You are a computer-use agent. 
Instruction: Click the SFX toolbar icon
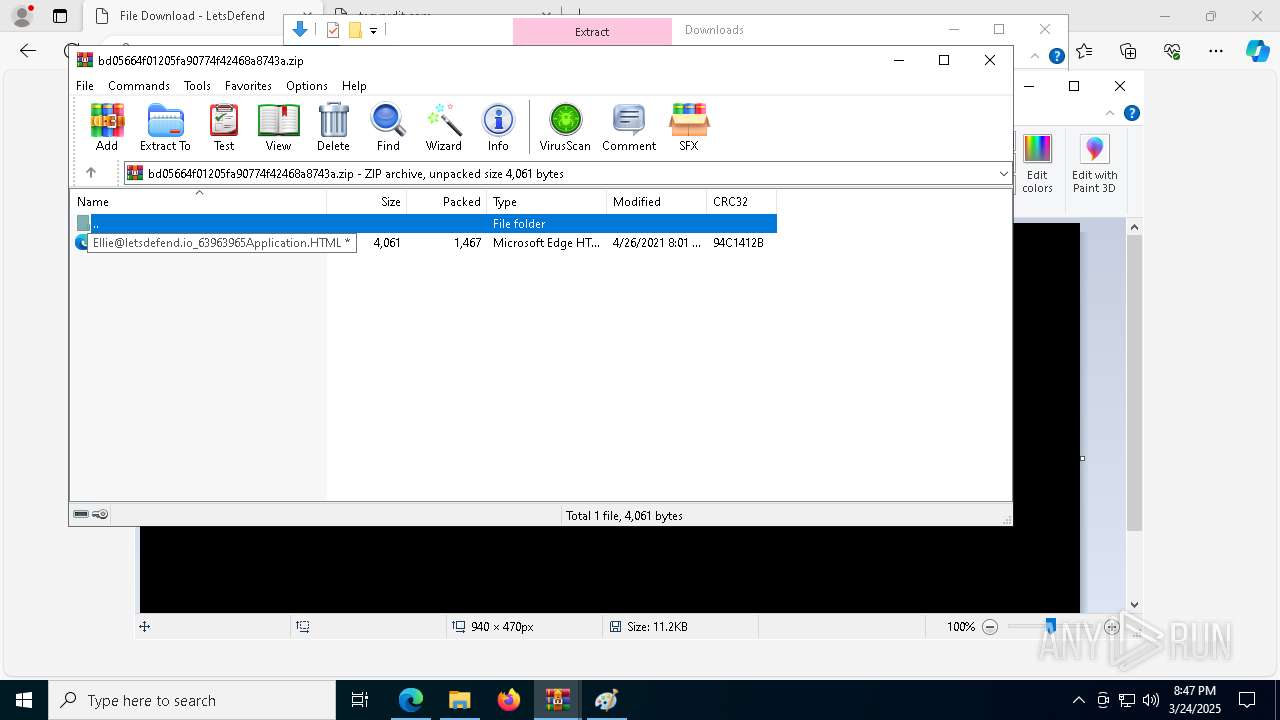[x=689, y=127]
